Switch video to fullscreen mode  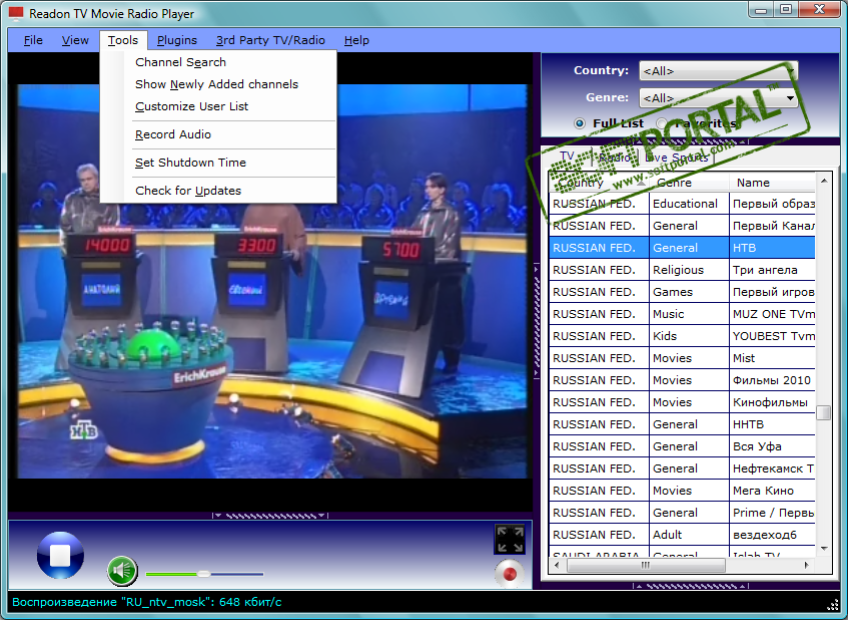click(x=510, y=540)
